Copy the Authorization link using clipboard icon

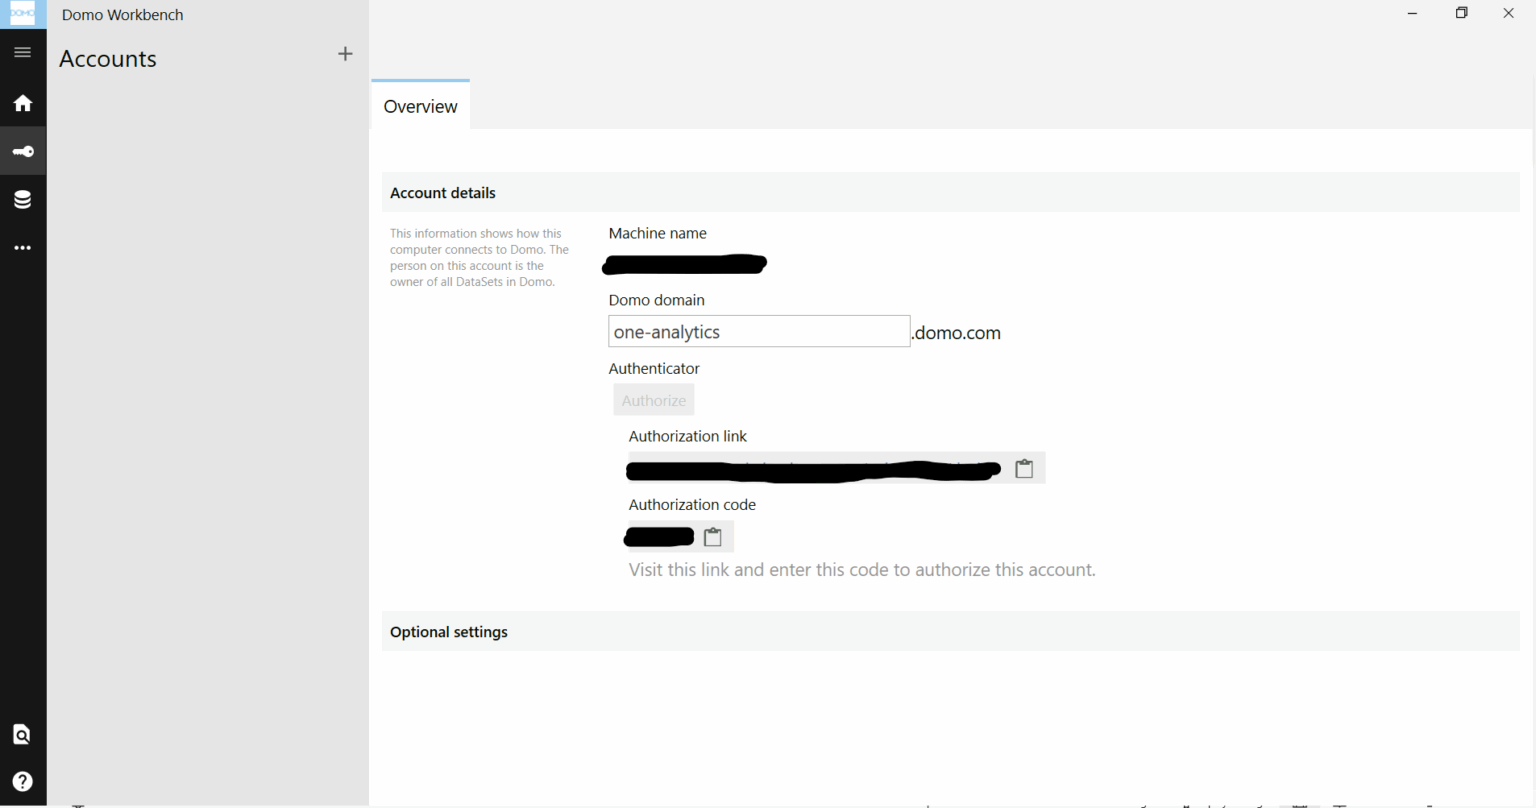coord(1023,468)
